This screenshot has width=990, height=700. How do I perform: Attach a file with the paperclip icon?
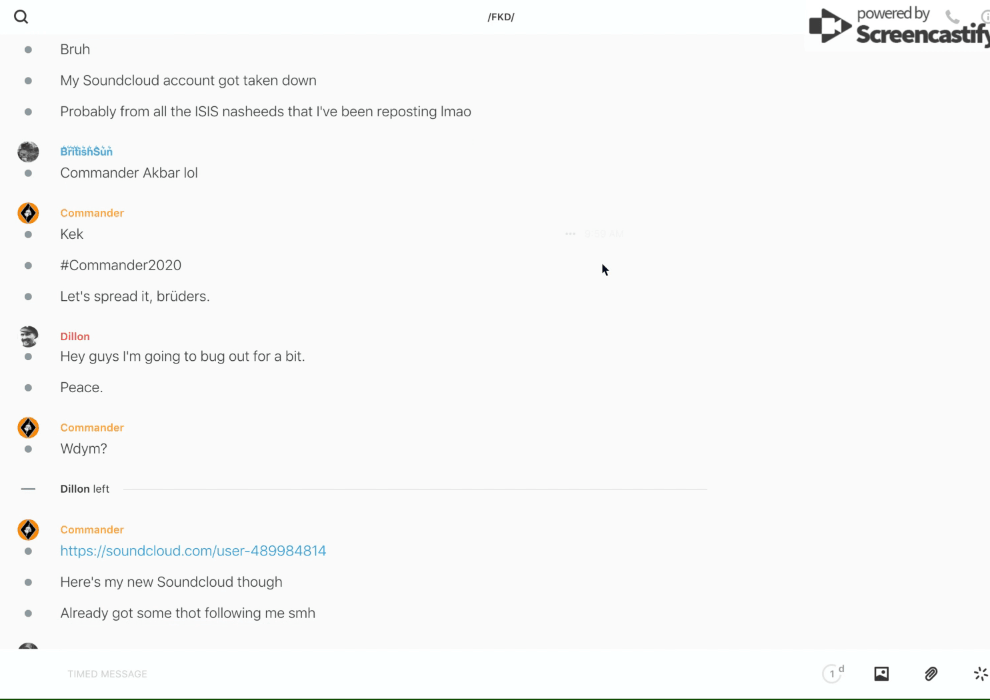pyautogui.click(x=931, y=674)
